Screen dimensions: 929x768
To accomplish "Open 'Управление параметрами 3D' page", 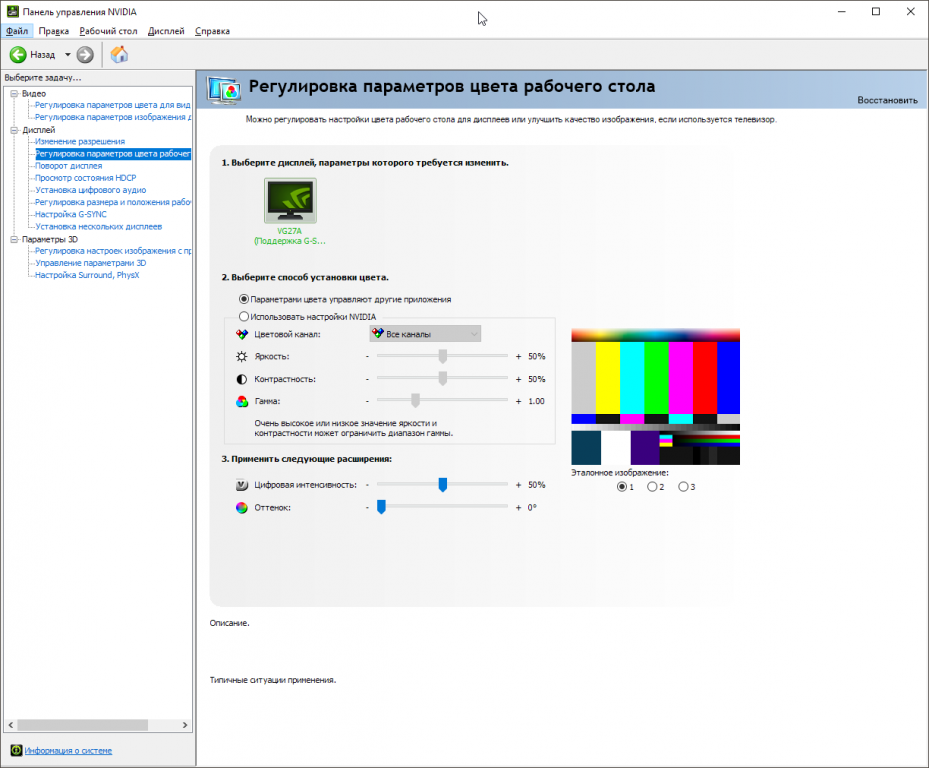I will pyautogui.click(x=91, y=263).
